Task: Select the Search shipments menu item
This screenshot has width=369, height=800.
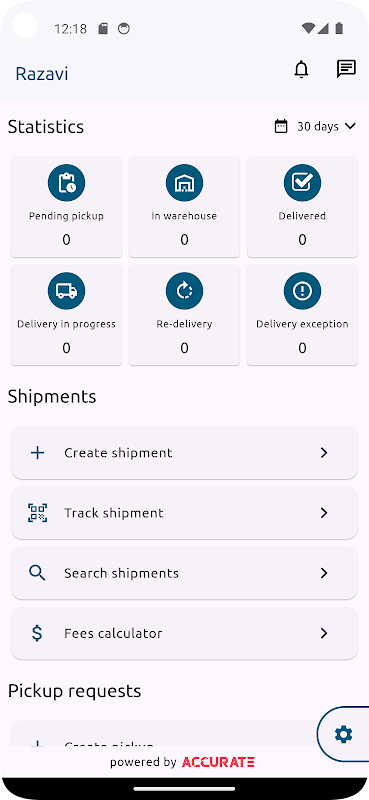Action: coord(184,573)
